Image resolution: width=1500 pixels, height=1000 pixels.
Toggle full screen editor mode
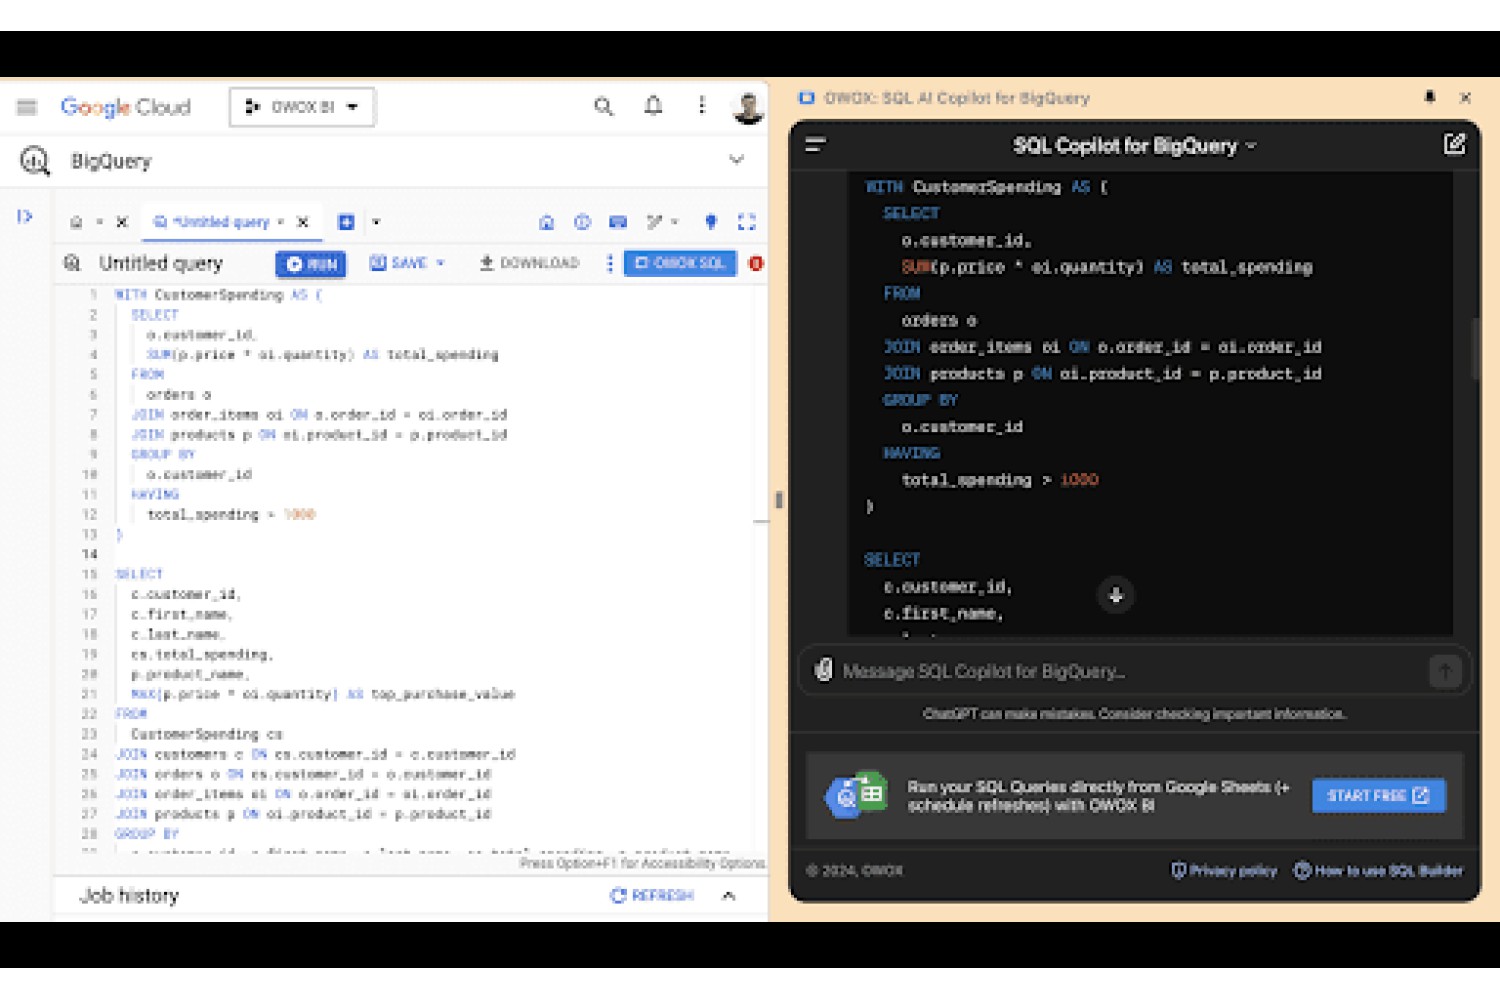click(x=747, y=222)
